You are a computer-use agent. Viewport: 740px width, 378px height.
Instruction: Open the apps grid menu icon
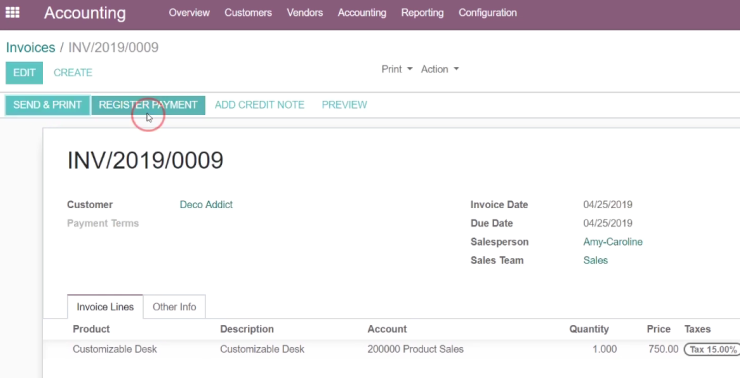12,13
